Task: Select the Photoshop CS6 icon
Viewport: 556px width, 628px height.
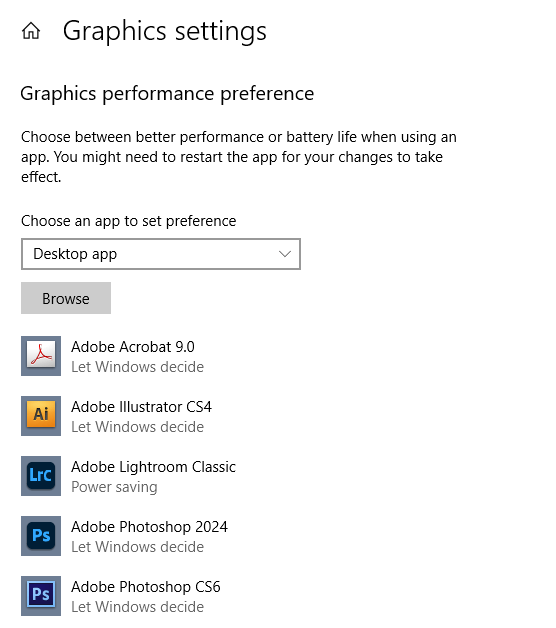Action: tap(41, 596)
